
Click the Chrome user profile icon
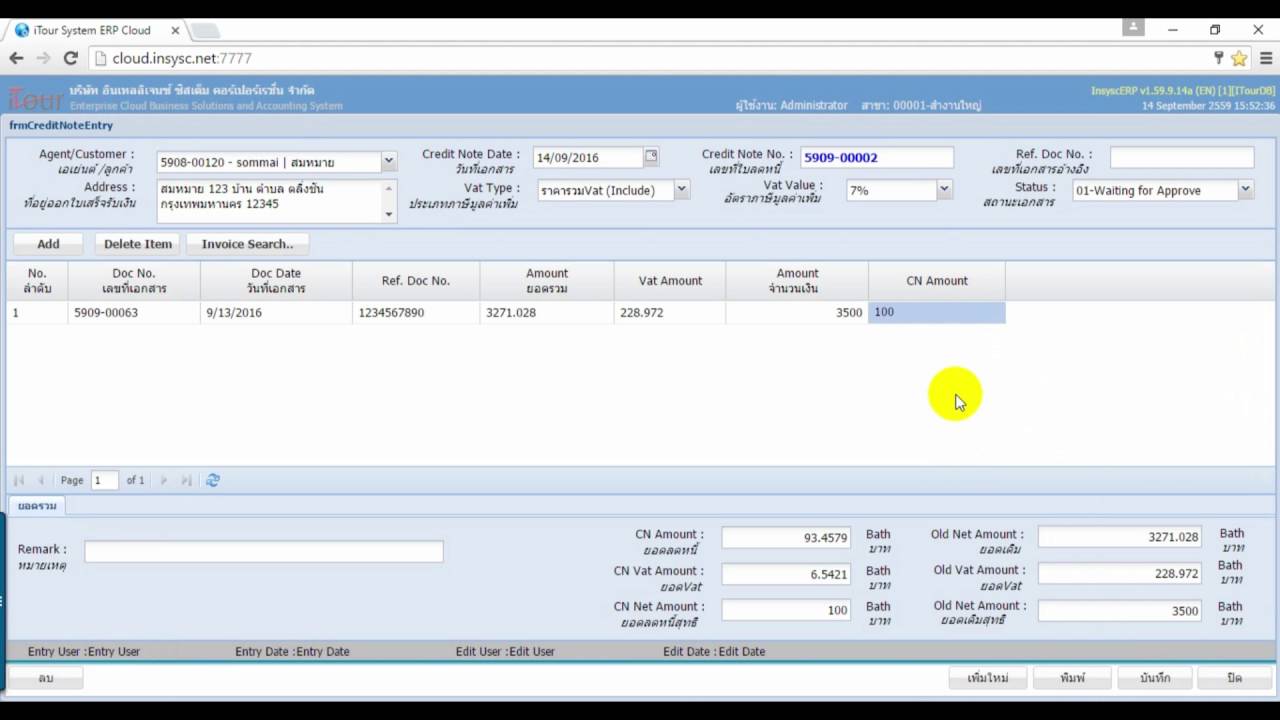point(1133,28)
